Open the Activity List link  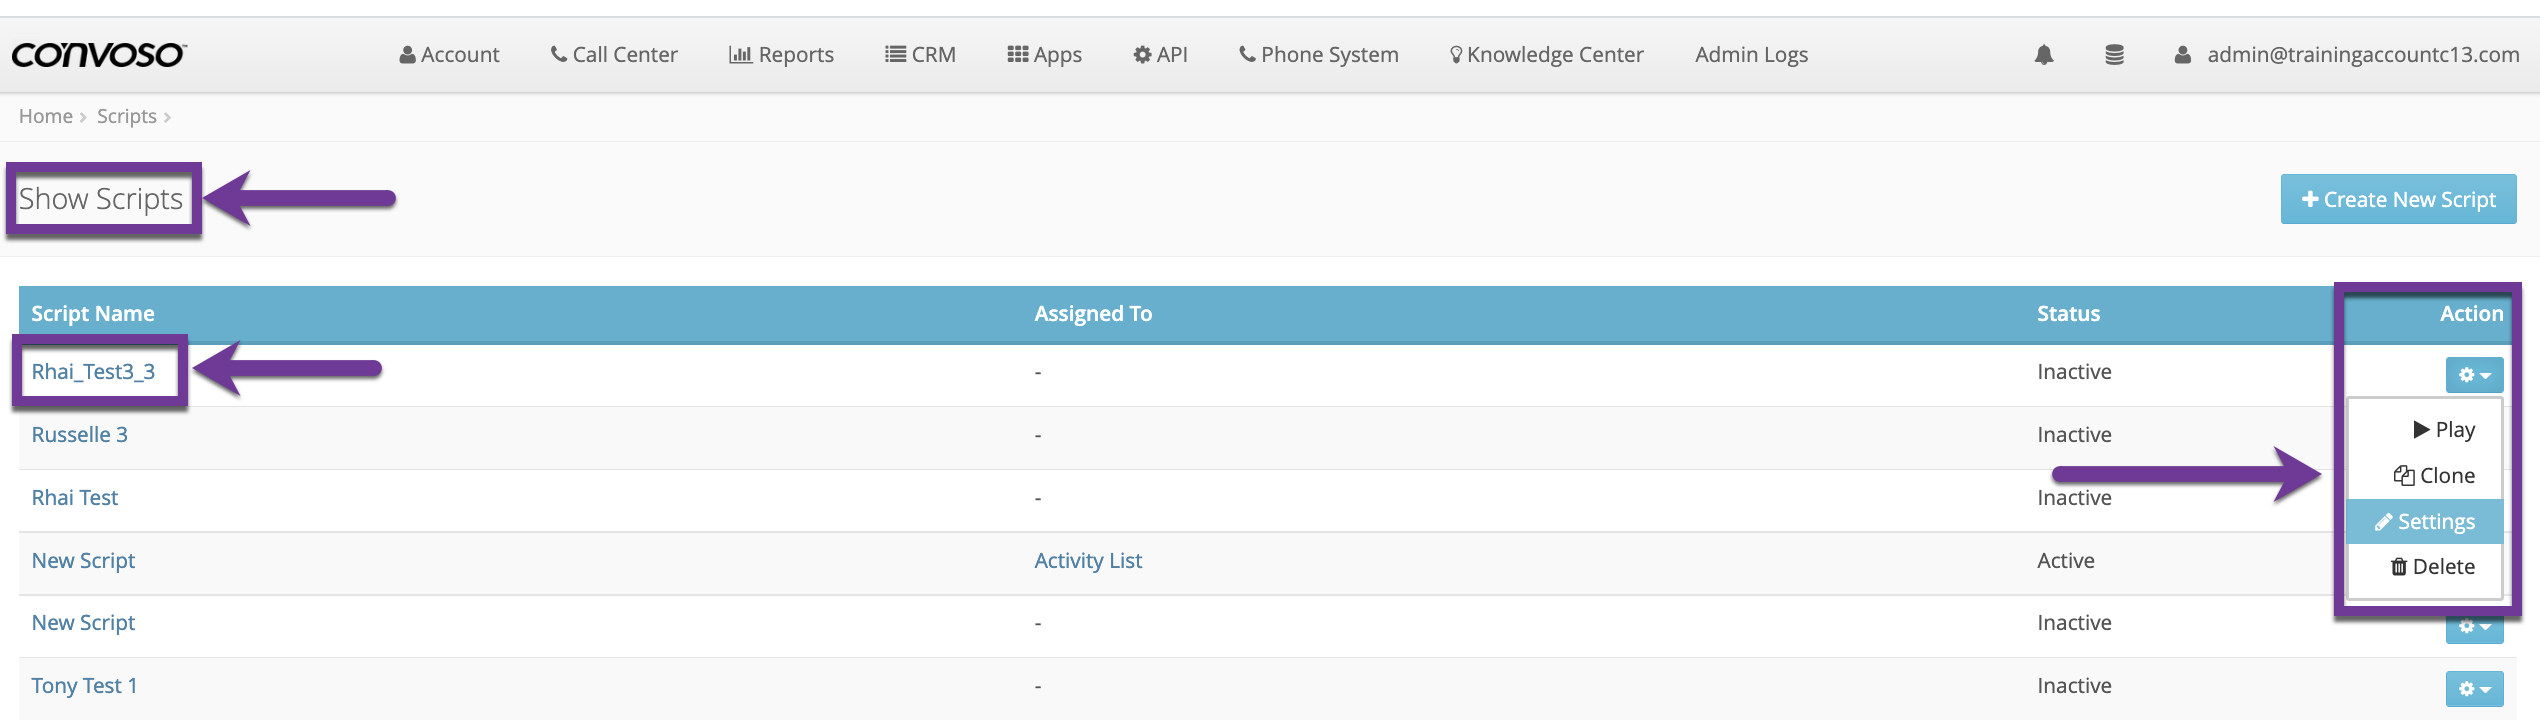(1087, 561)
